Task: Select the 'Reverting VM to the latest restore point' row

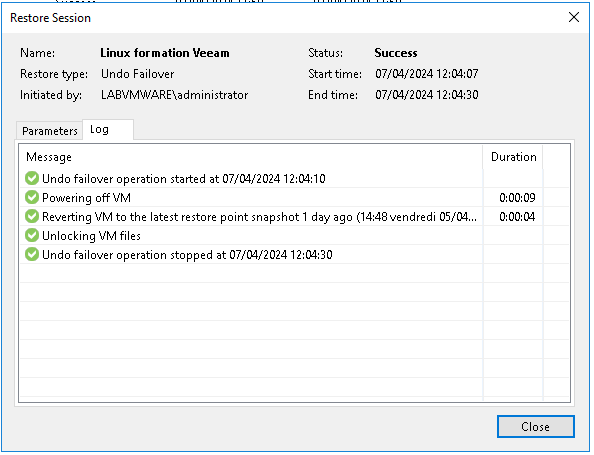Action: 294,216
